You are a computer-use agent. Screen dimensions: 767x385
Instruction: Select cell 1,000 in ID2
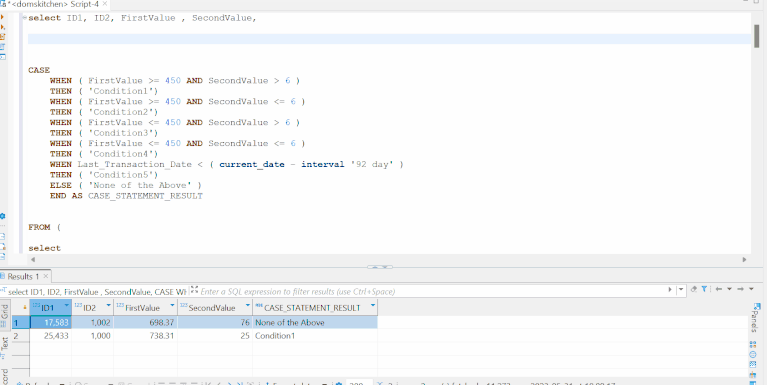coord(92,336)
